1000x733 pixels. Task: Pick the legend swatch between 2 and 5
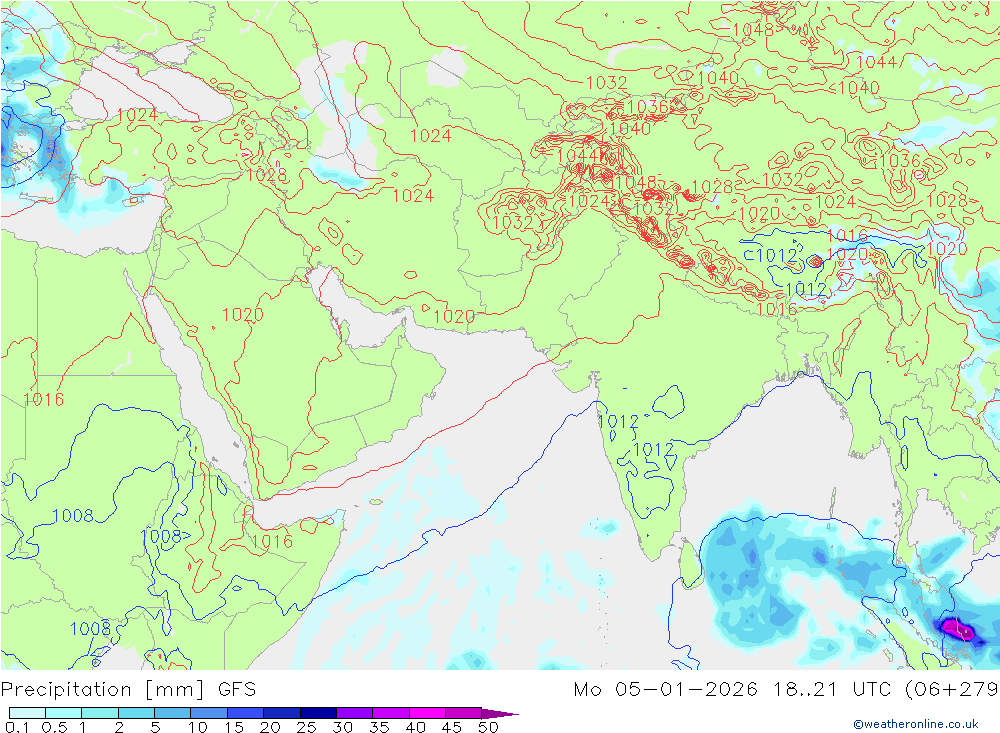(136, 713)
